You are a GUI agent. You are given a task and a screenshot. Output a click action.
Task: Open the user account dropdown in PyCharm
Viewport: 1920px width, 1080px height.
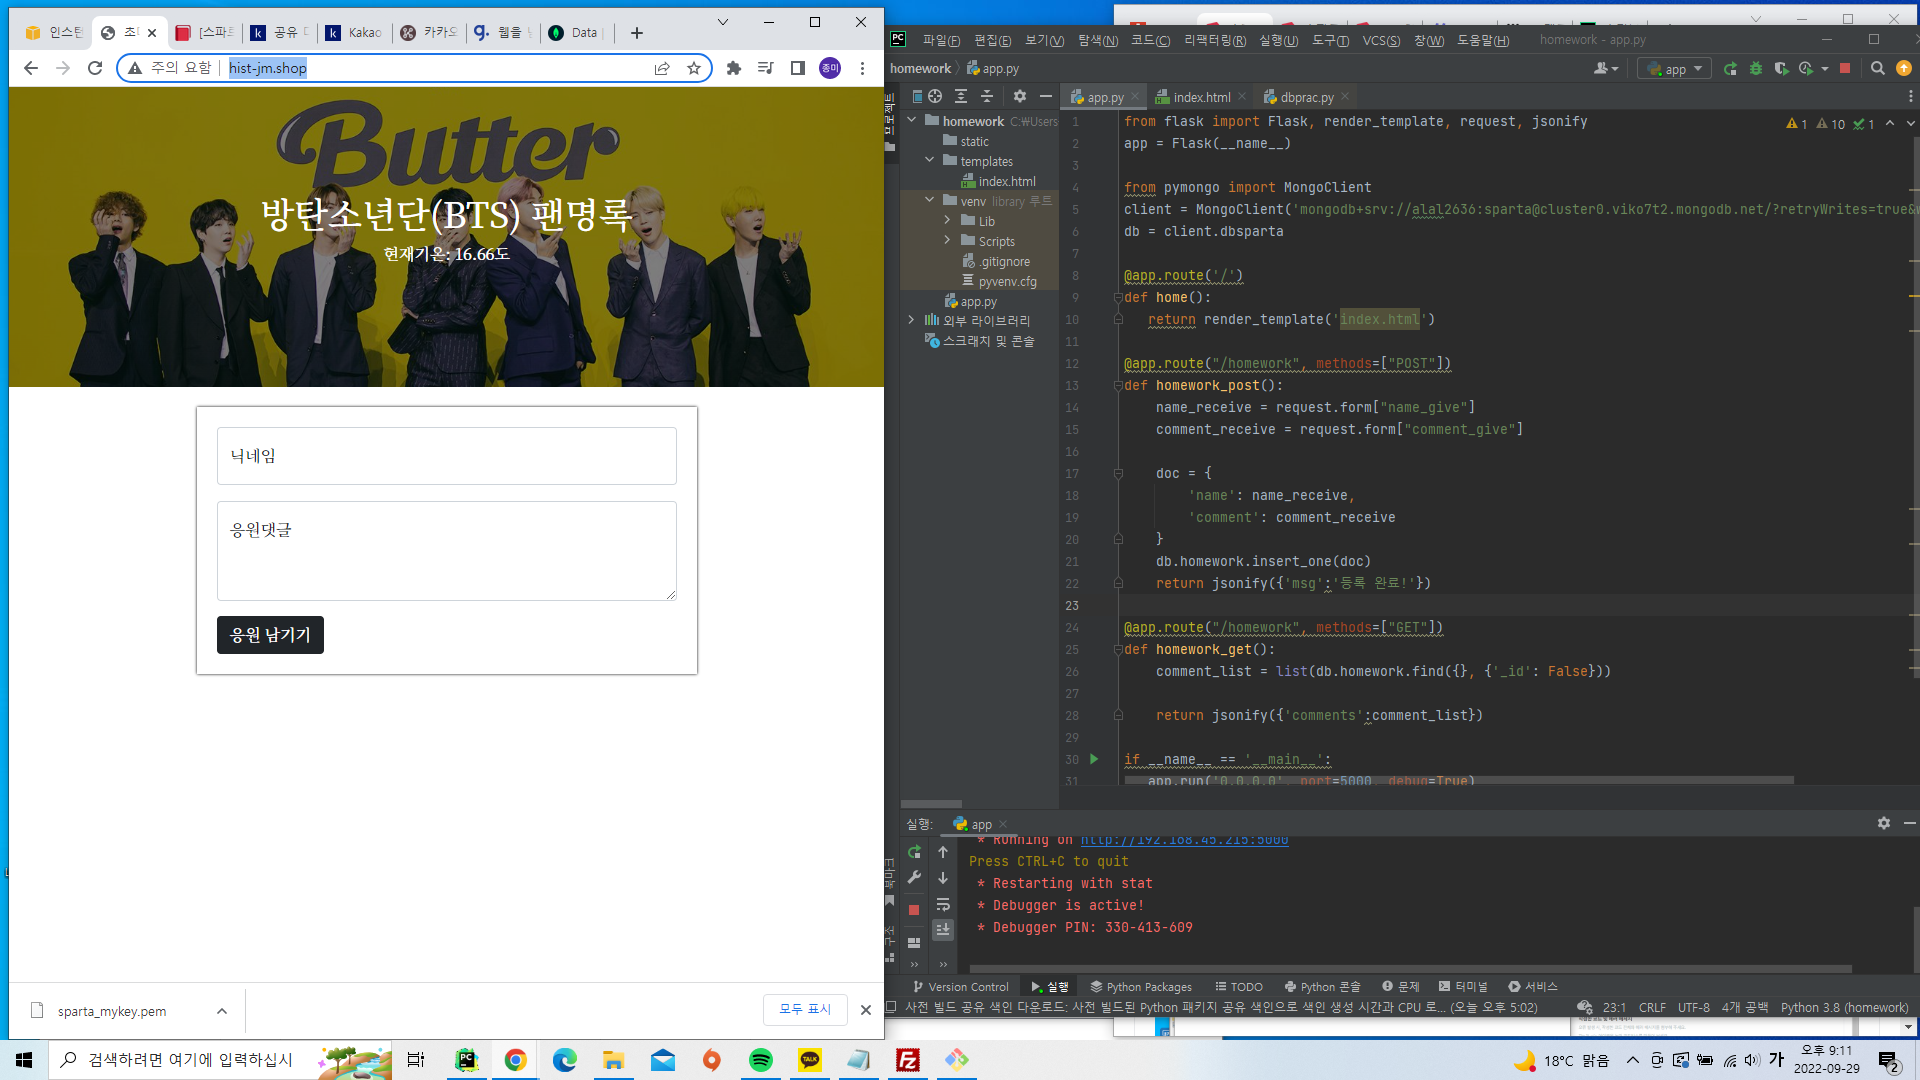(x=1606, y=69)
